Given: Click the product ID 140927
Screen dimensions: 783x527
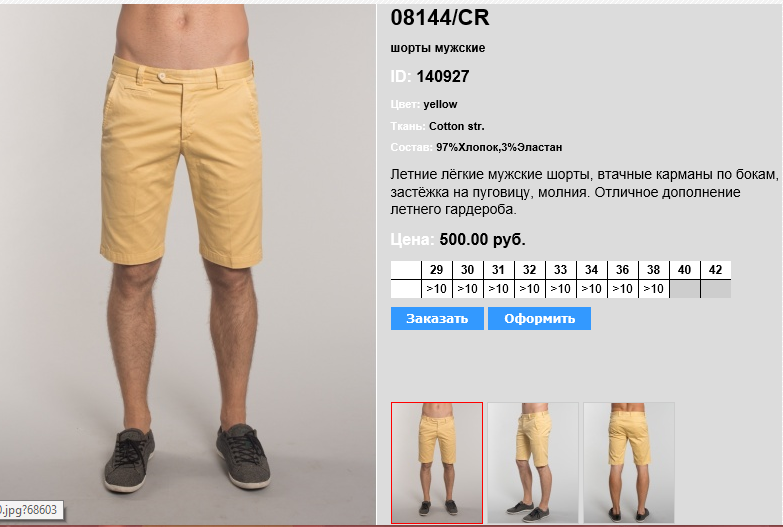Looking at the screenshot, I should tap(442, 76).
